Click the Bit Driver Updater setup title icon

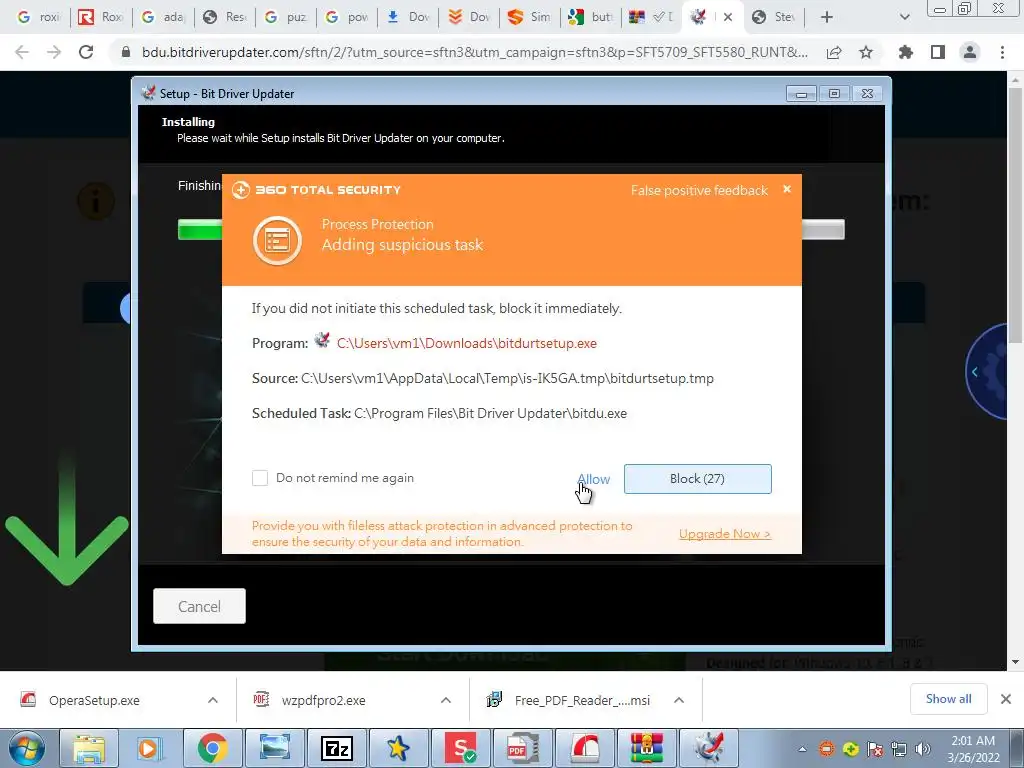tap(148, 93)
